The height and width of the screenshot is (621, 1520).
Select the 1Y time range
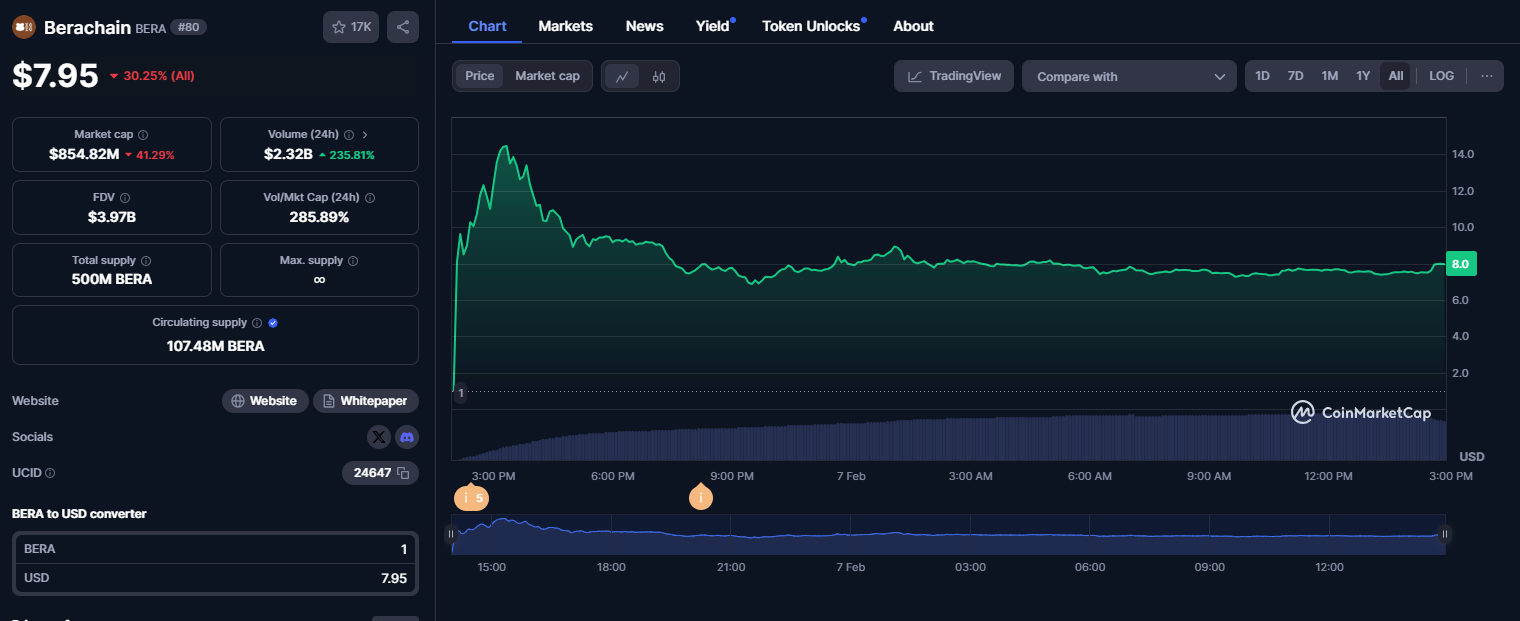tap(1363, 76)
